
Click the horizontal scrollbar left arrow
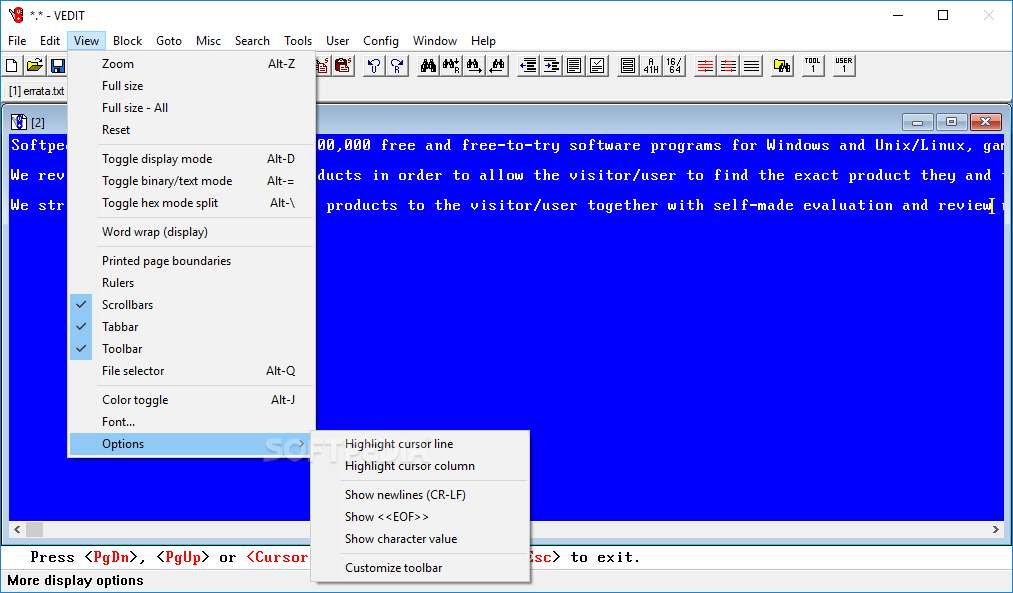(17, 530)
